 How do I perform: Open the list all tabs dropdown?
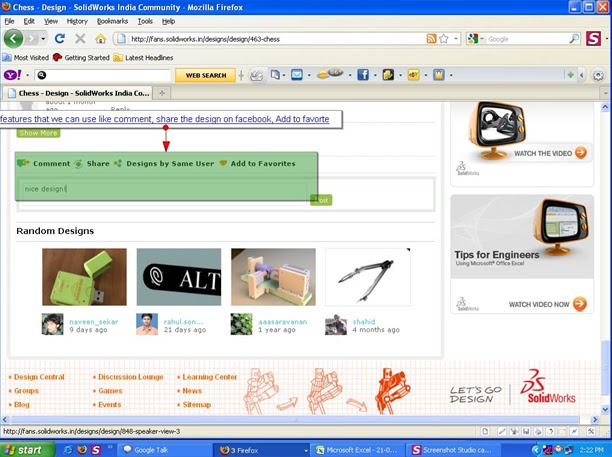tap(605, 93)
